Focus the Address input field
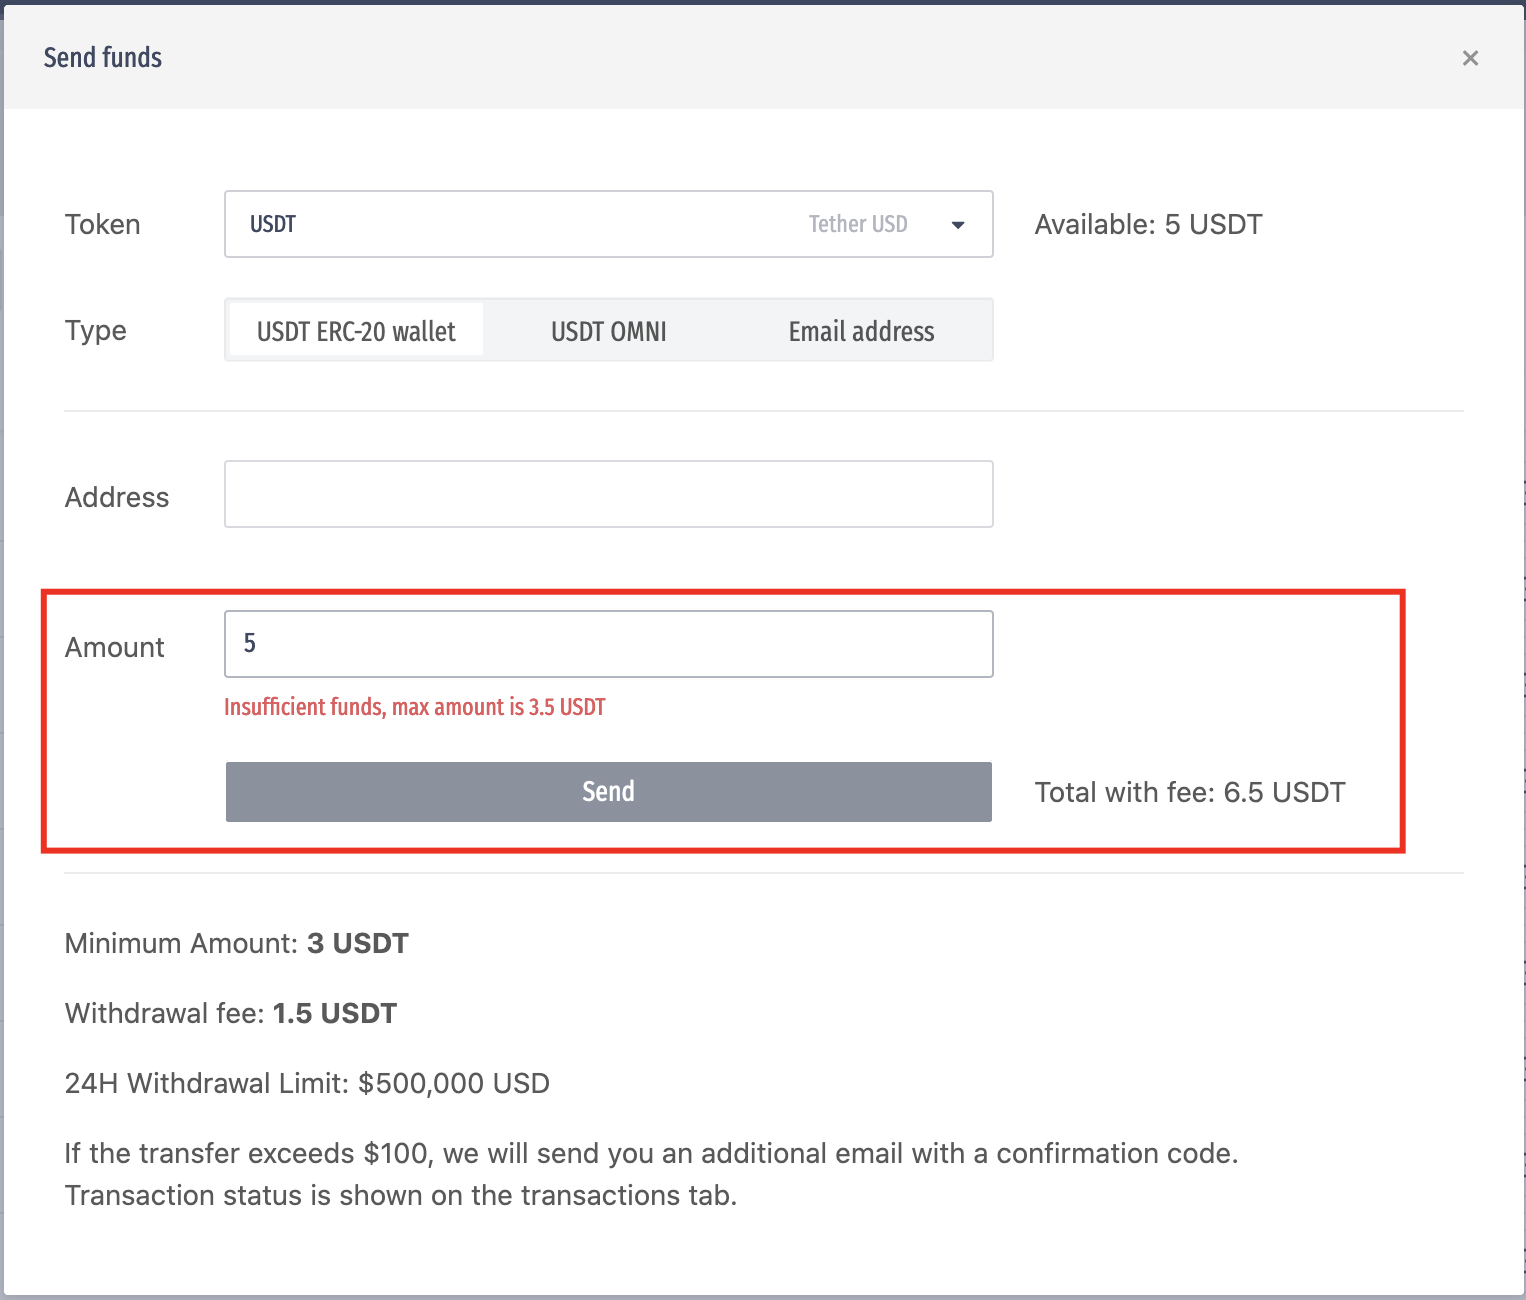This screenshot has width=1526, height=1300. [608, 494]
